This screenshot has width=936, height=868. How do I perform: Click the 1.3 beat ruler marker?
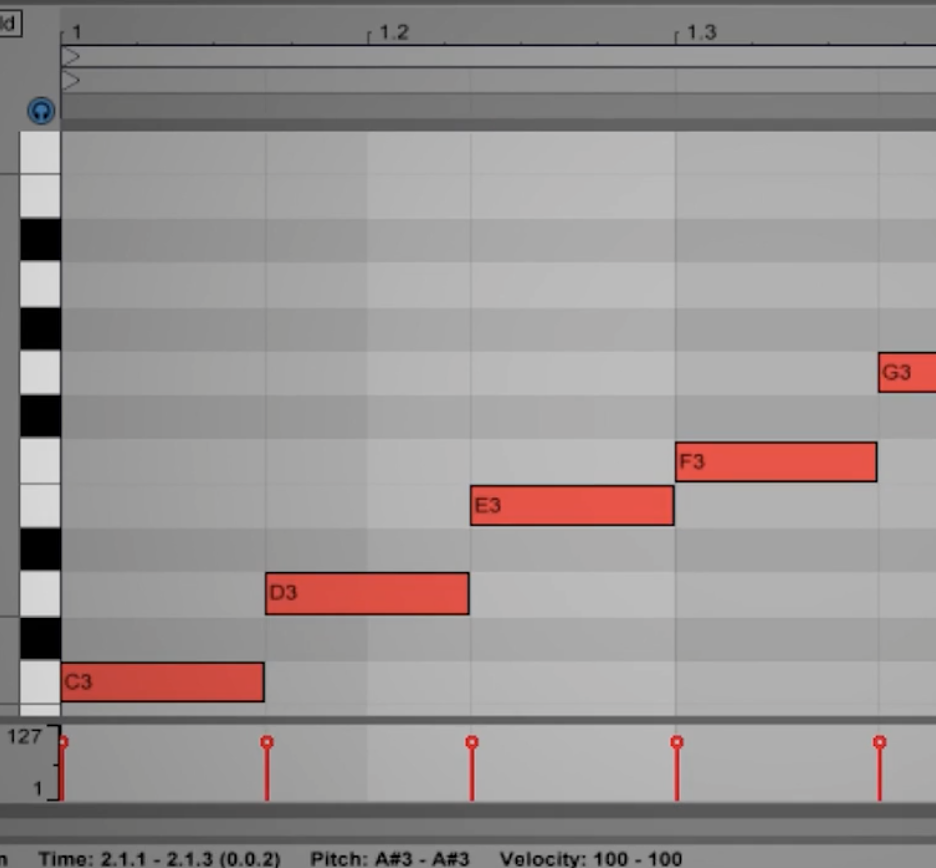pos(701,32)
